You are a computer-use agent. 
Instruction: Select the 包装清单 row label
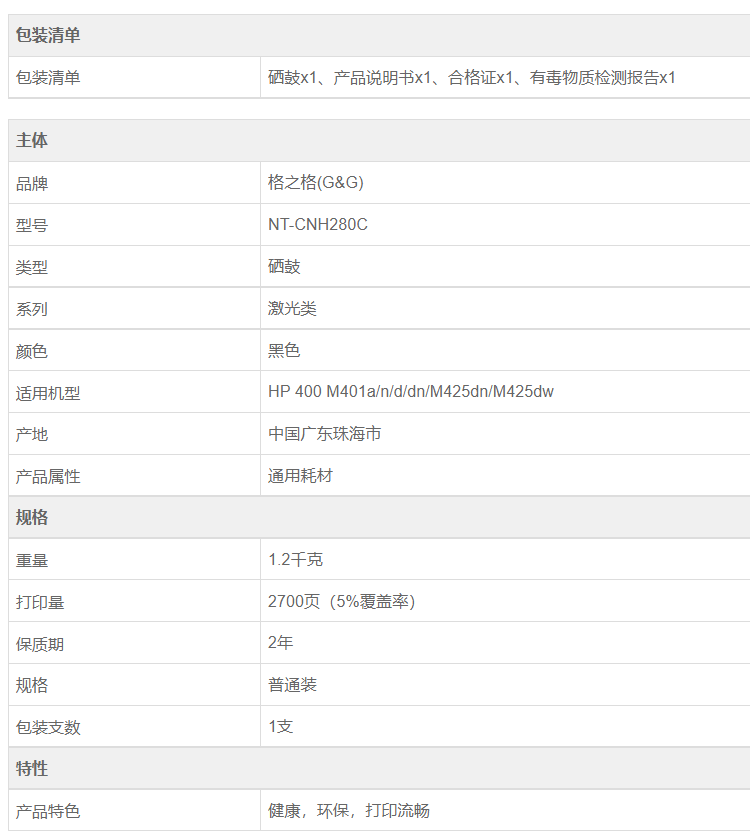point(48,77)
